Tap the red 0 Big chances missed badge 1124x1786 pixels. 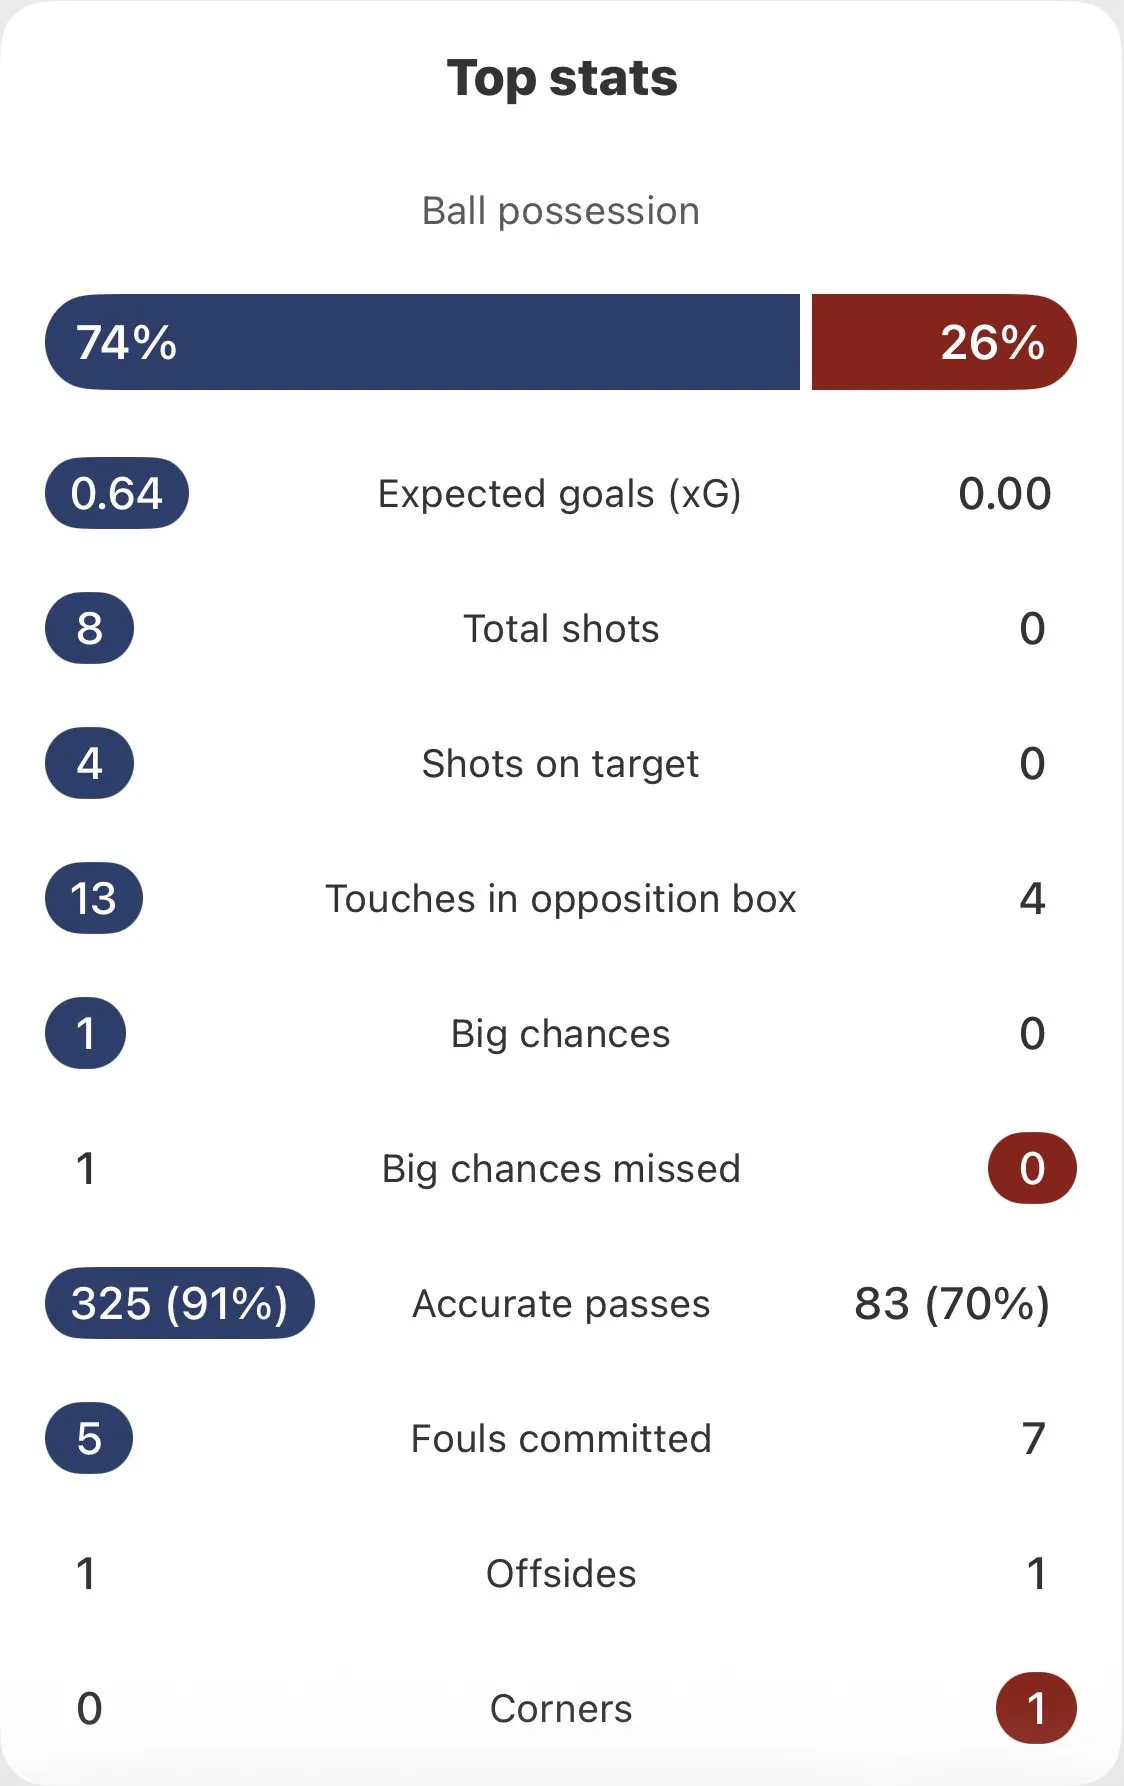tap(1032, 1168)
